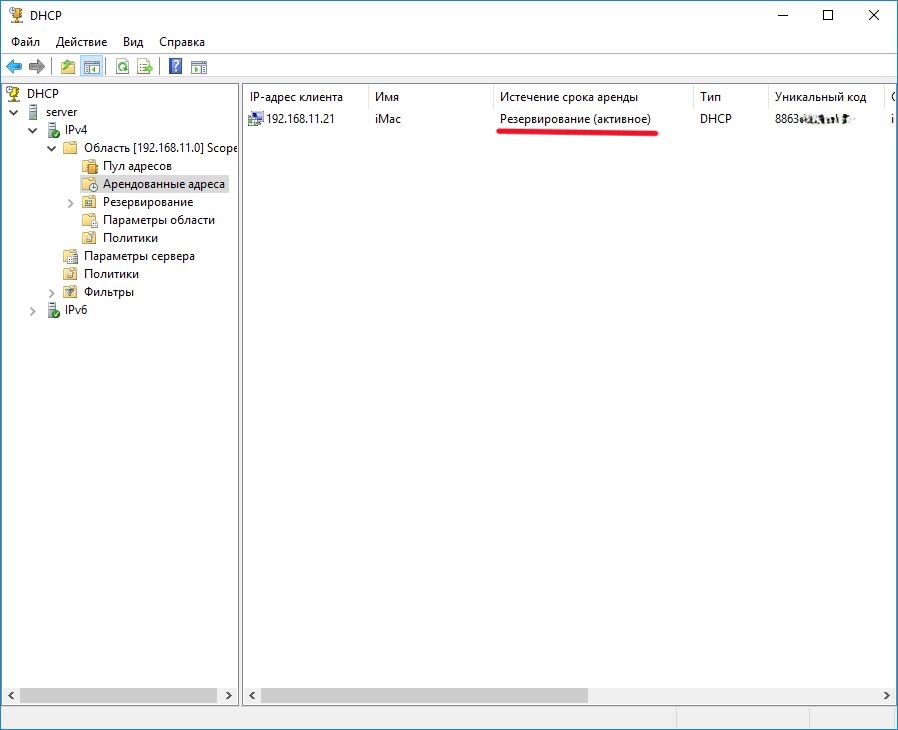Open the Действие menu
The height and width of the screenshot is (730, 898).
(x=81, y=42)
